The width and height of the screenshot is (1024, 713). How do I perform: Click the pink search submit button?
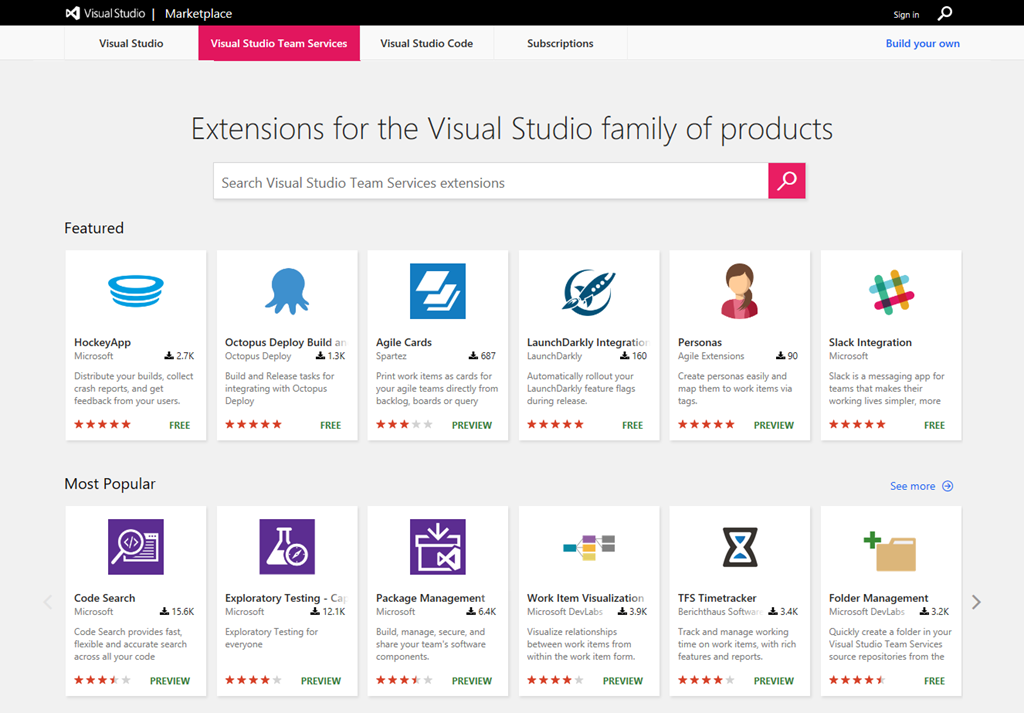pos(787,181)
